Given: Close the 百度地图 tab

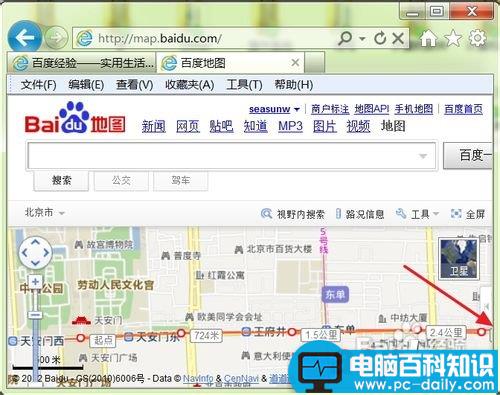Looking at the screenshot, I should (295, 62).
